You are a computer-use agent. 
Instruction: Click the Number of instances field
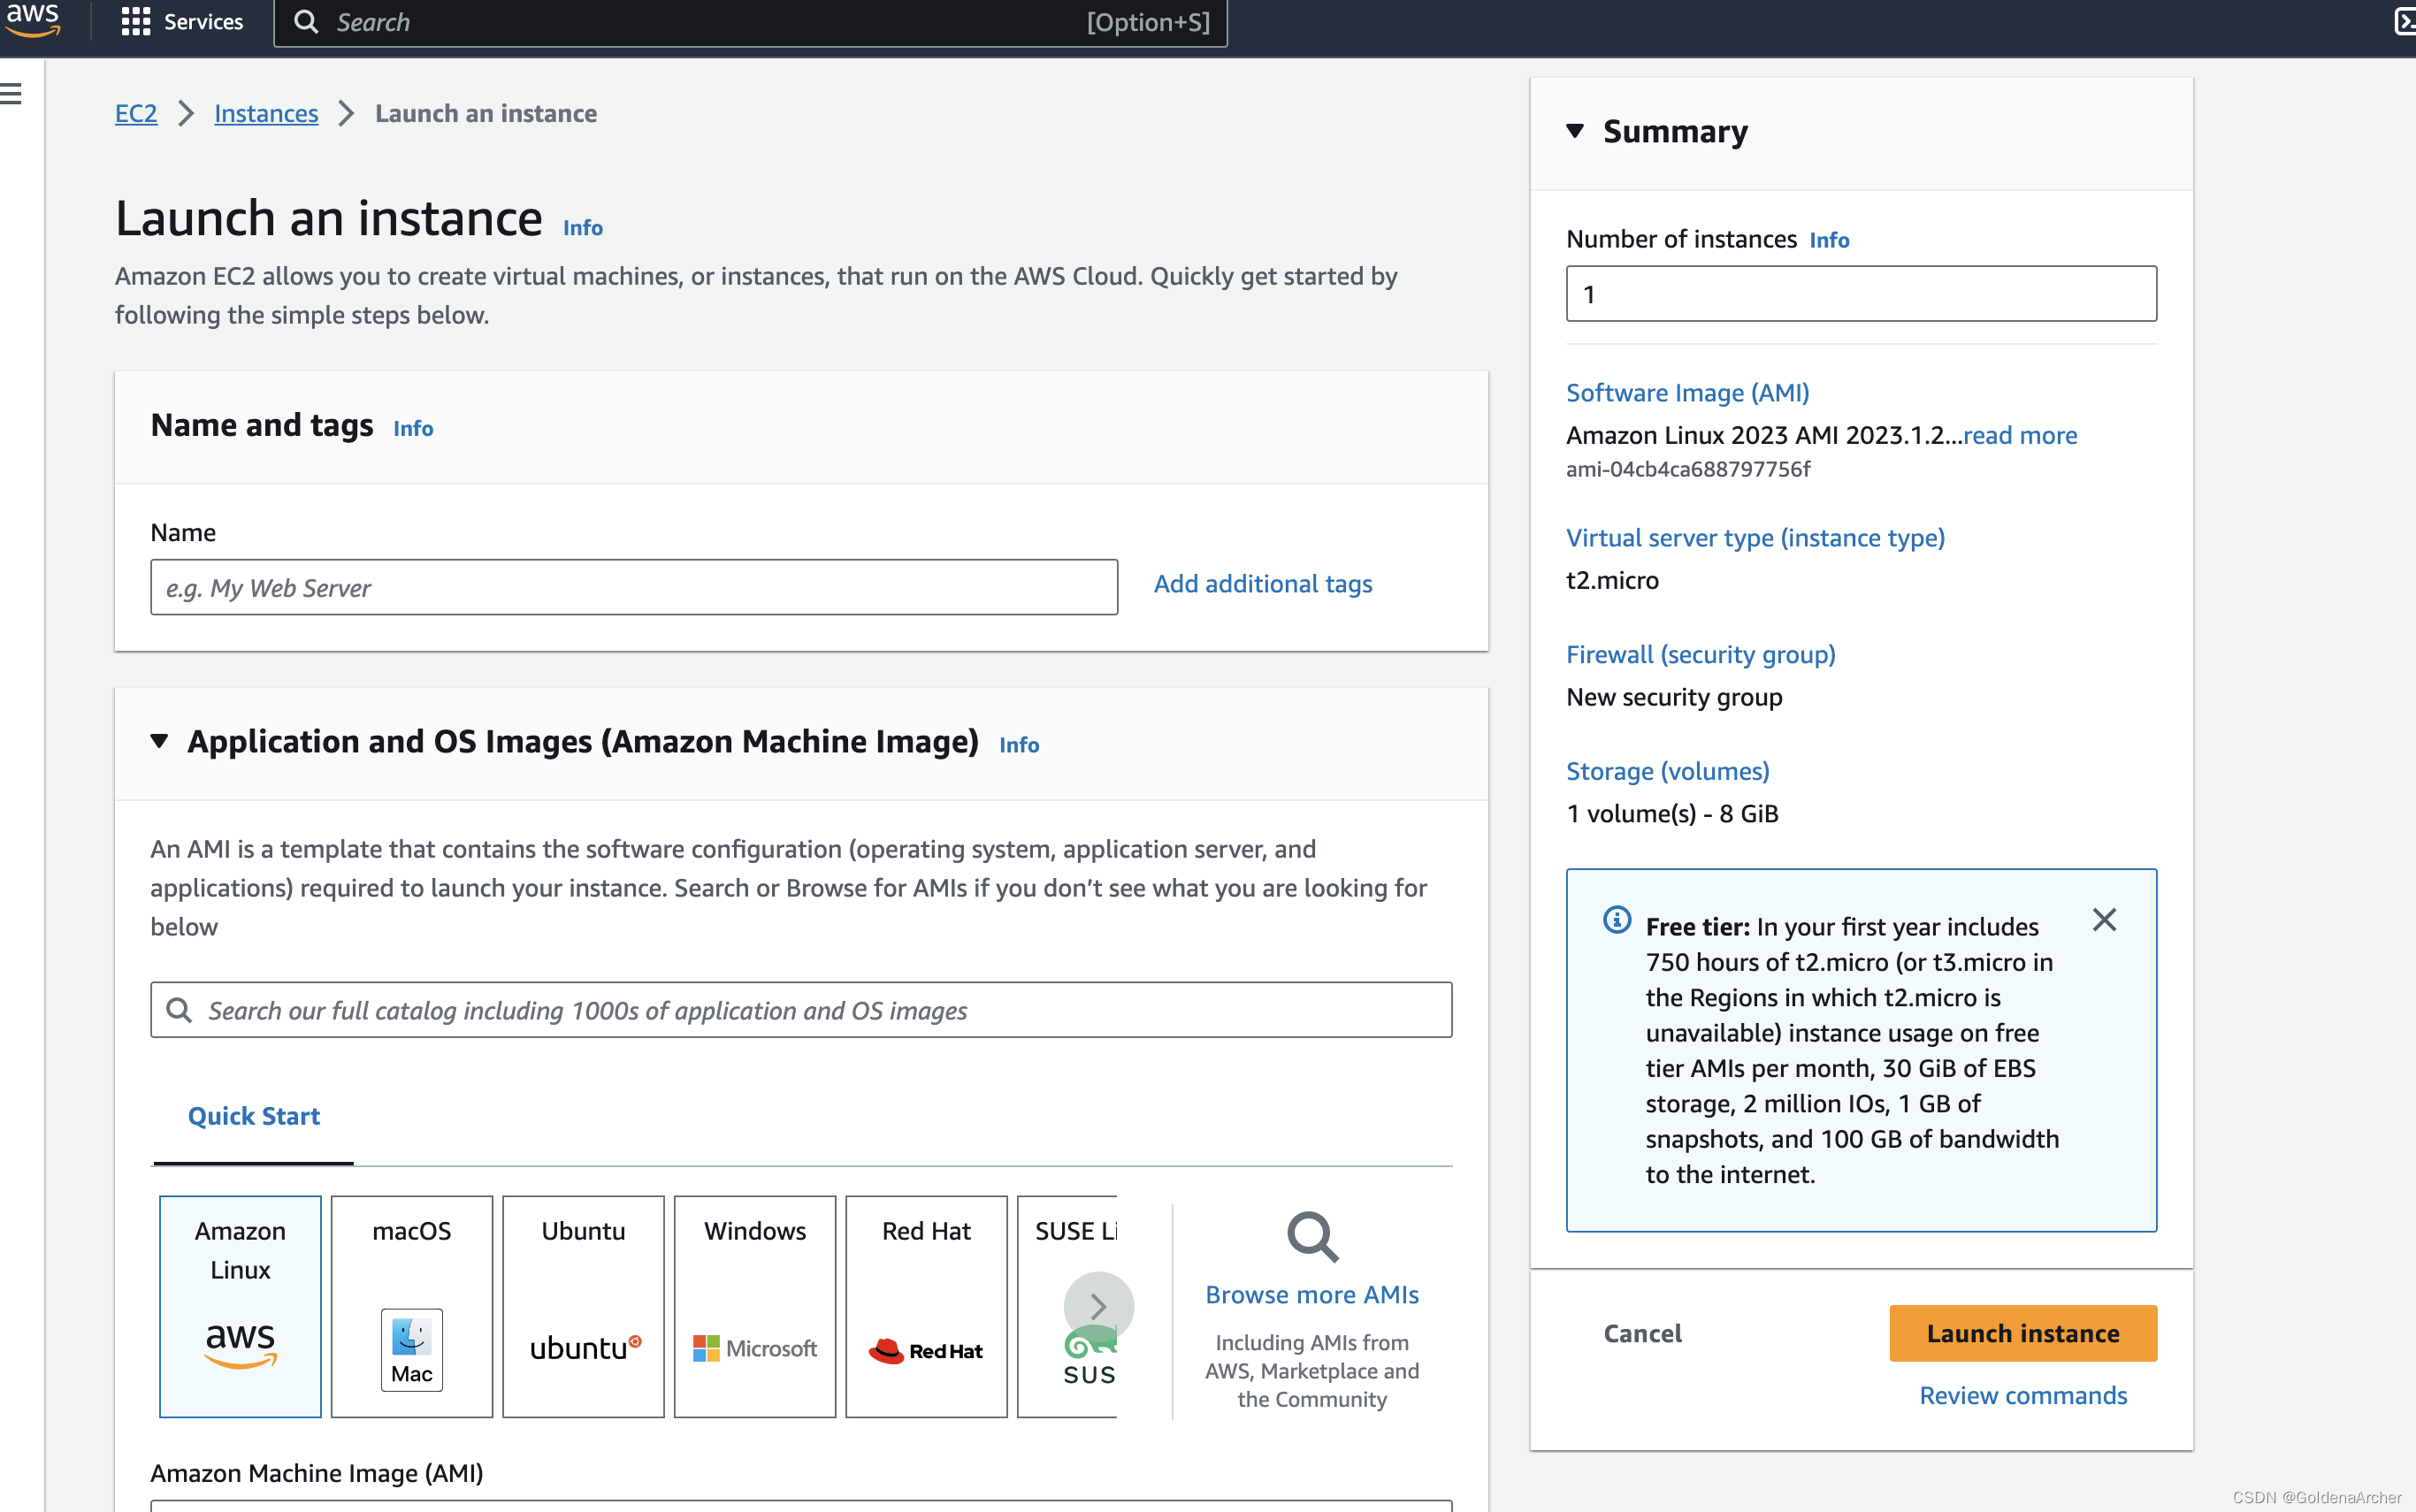click(x=1861, y=294)
